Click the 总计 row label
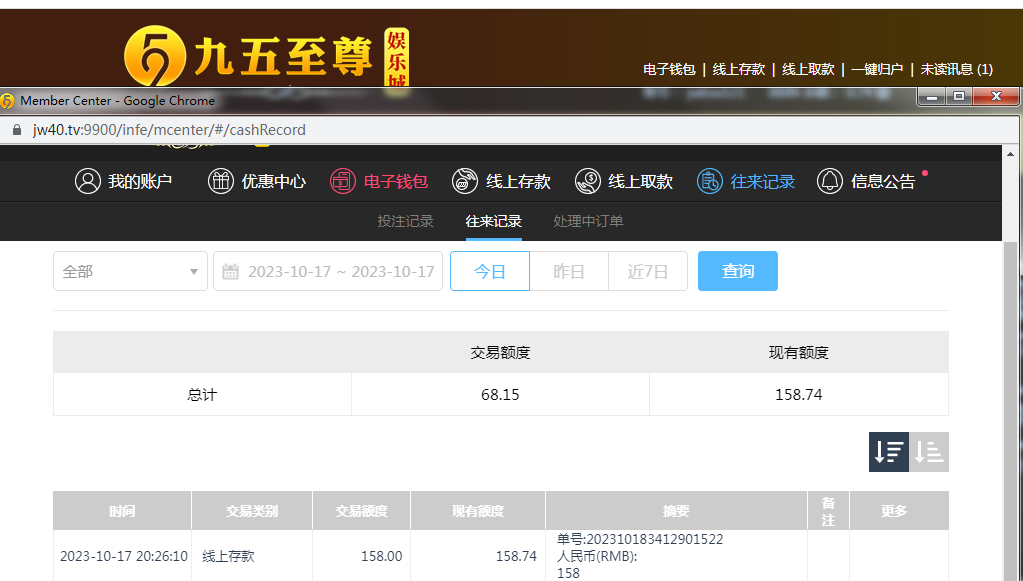This screenshot has height=581, width=1023. pos(202,395)
